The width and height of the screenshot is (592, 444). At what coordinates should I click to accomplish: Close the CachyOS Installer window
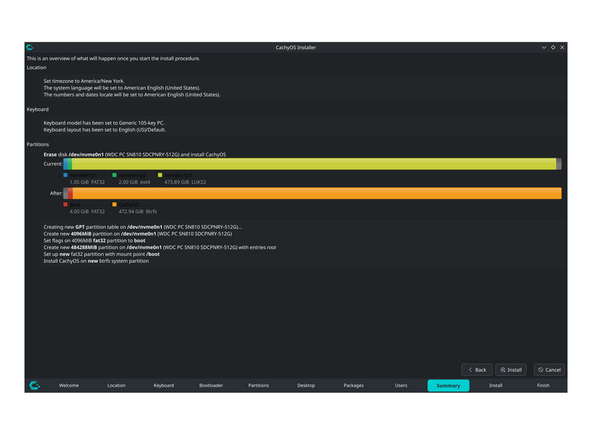click(x=562, y=48)
